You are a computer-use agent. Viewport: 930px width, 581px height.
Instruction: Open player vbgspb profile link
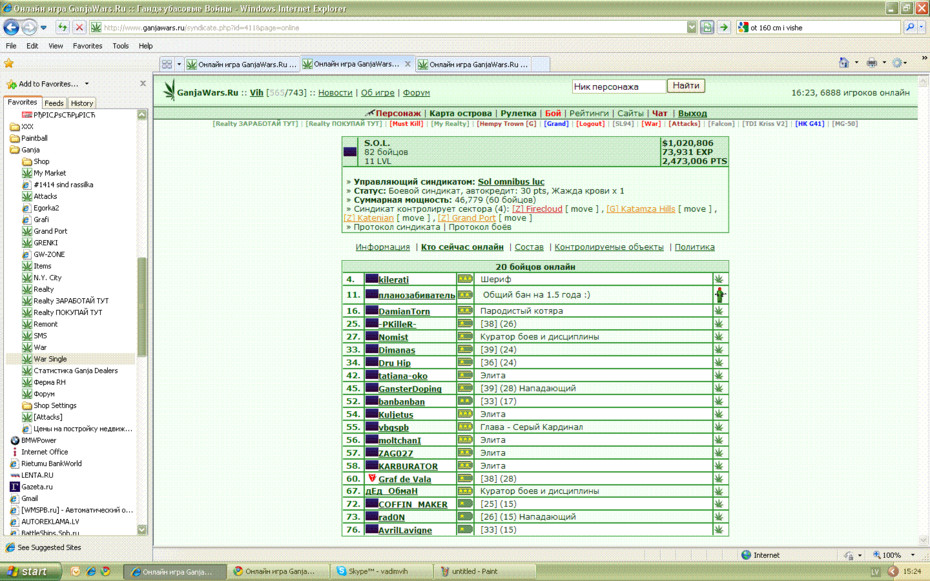click(393, 427)
